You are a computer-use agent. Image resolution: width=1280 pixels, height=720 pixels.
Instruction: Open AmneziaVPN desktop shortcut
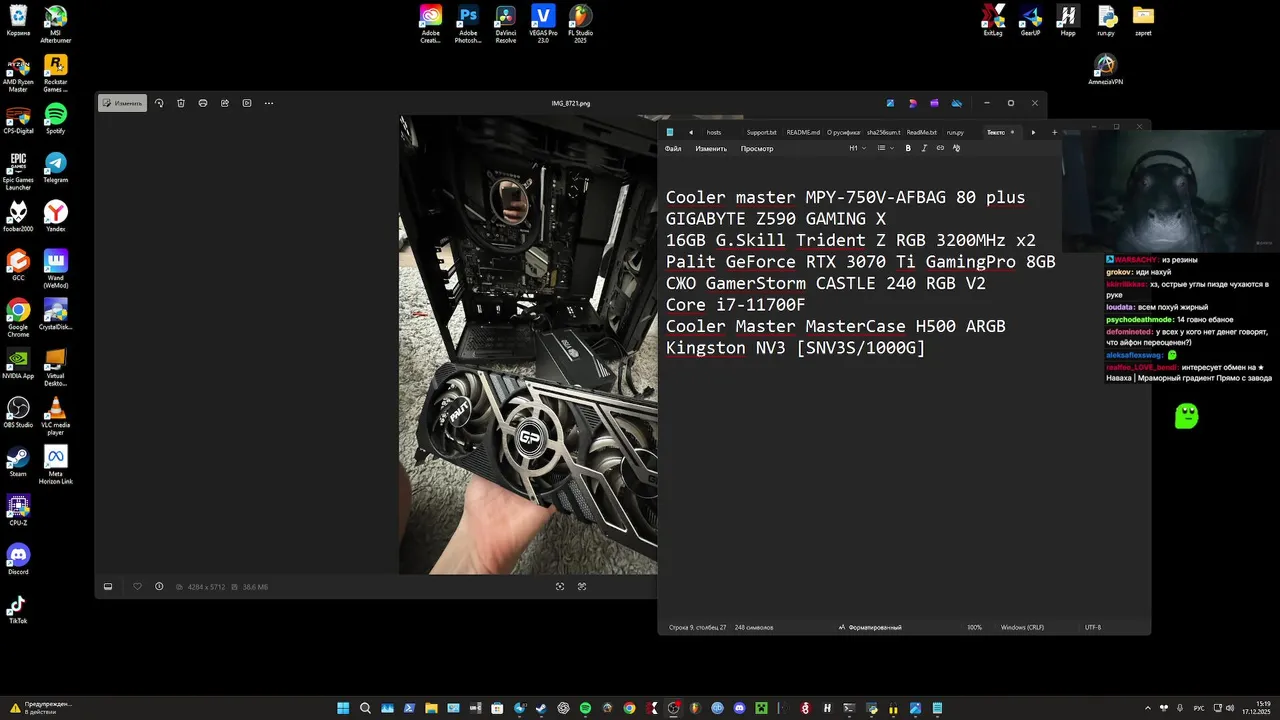1105,70
